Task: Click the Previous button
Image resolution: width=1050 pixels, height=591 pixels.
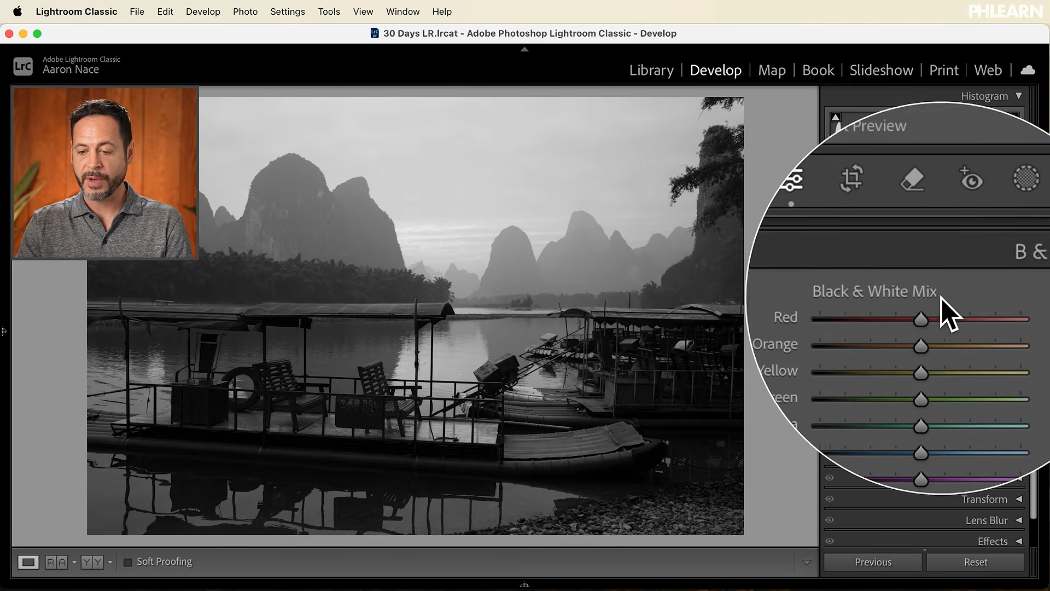Action: click(873, 562)
